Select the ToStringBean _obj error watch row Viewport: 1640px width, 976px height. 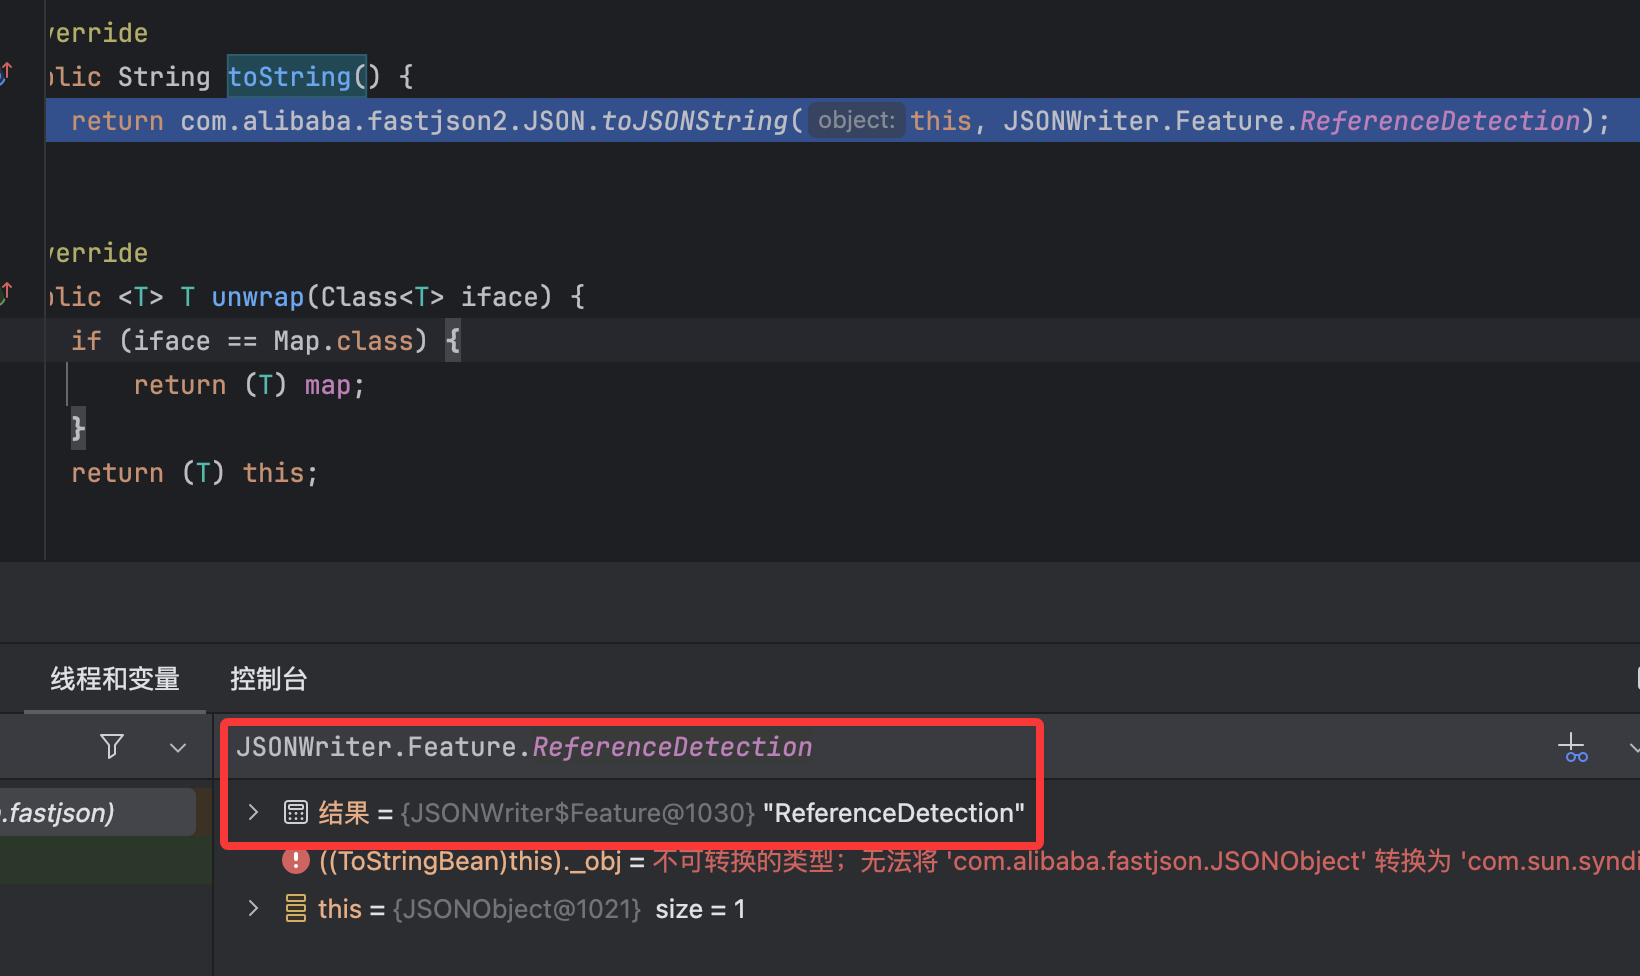[x=900, y=860]
